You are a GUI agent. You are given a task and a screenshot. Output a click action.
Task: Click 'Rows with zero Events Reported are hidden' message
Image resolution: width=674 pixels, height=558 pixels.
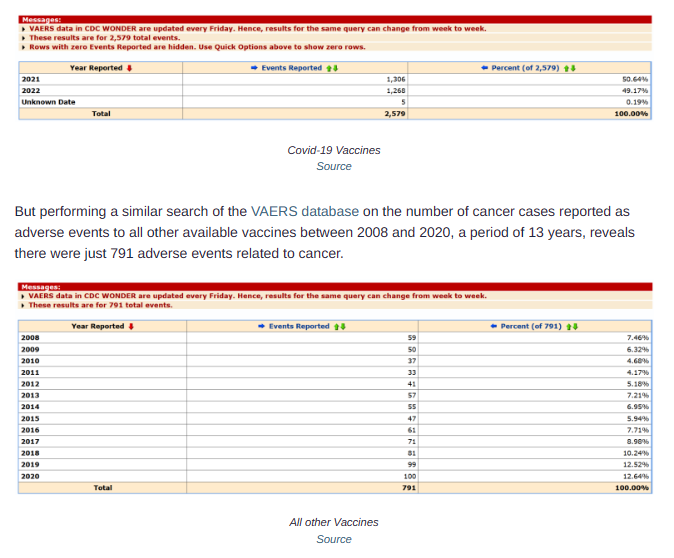click(197, 47)
